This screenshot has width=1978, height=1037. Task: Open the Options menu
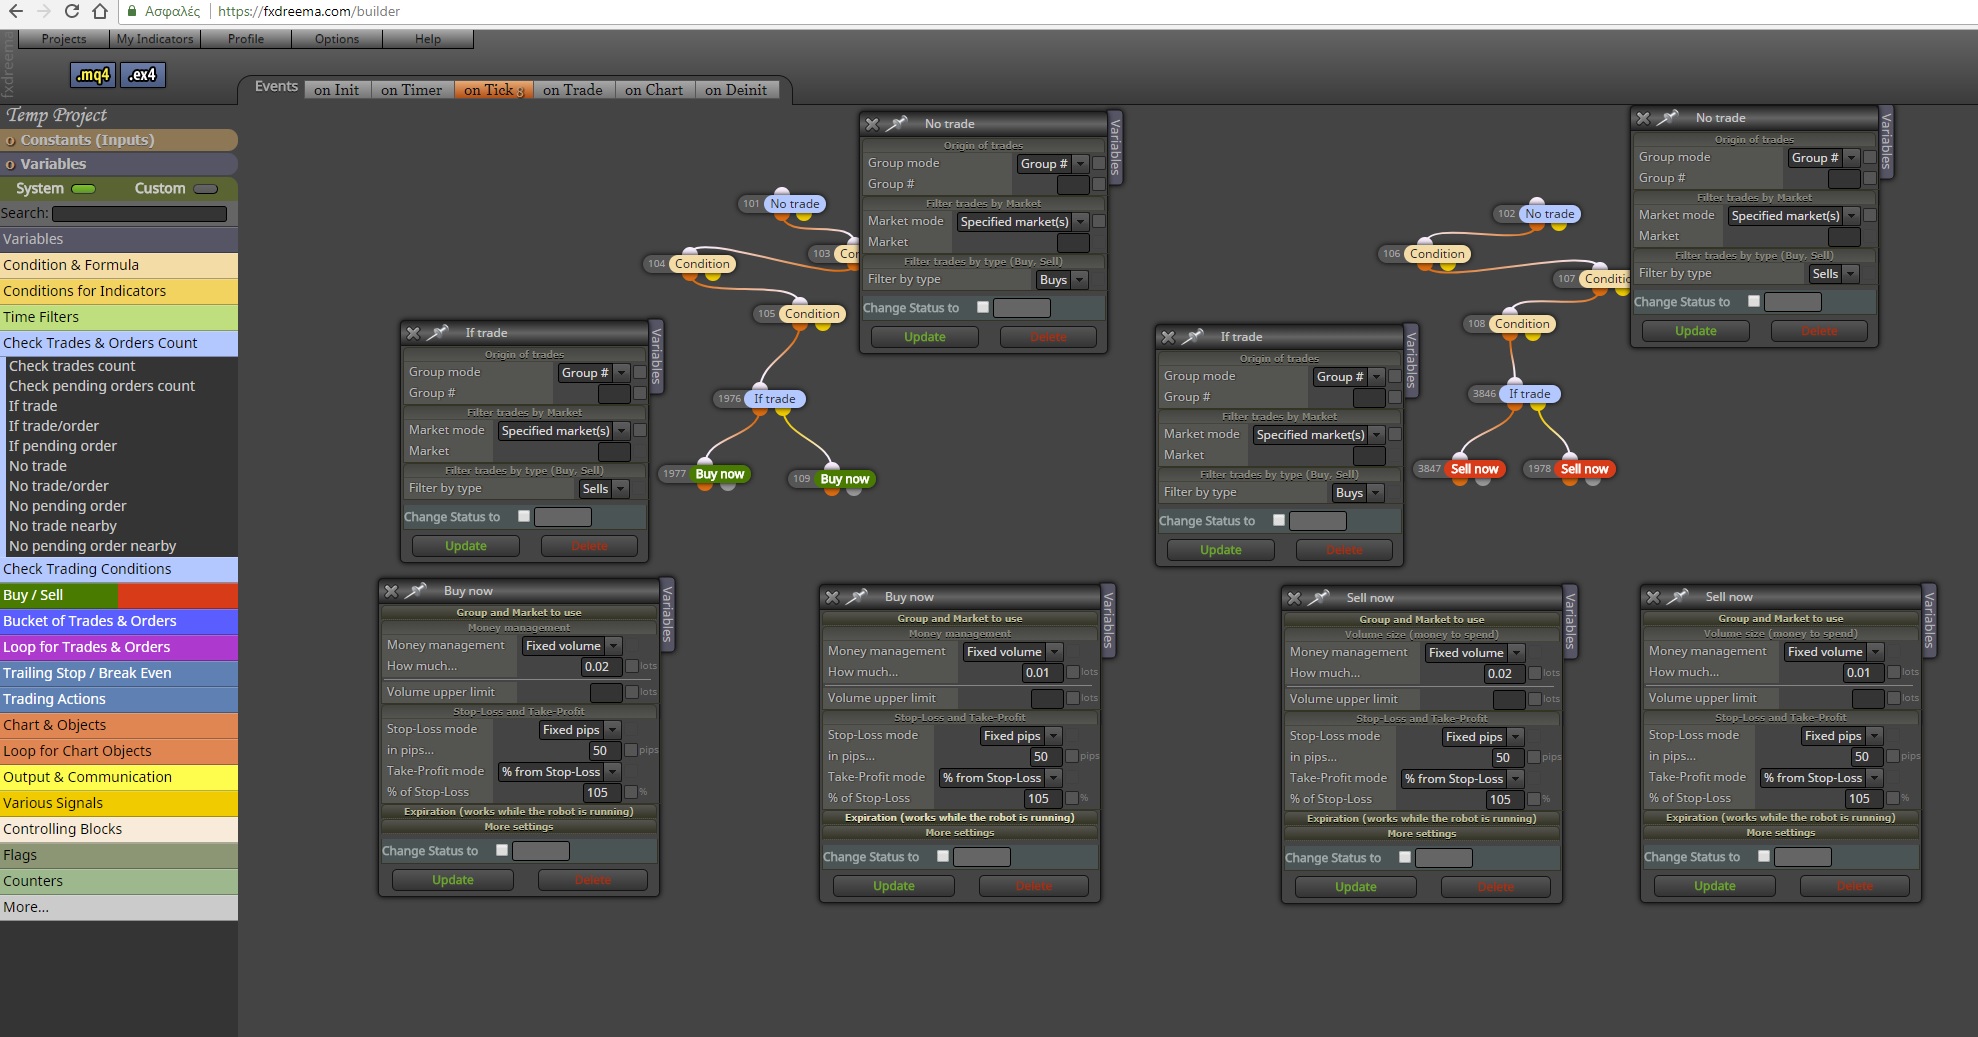(337, 39)
